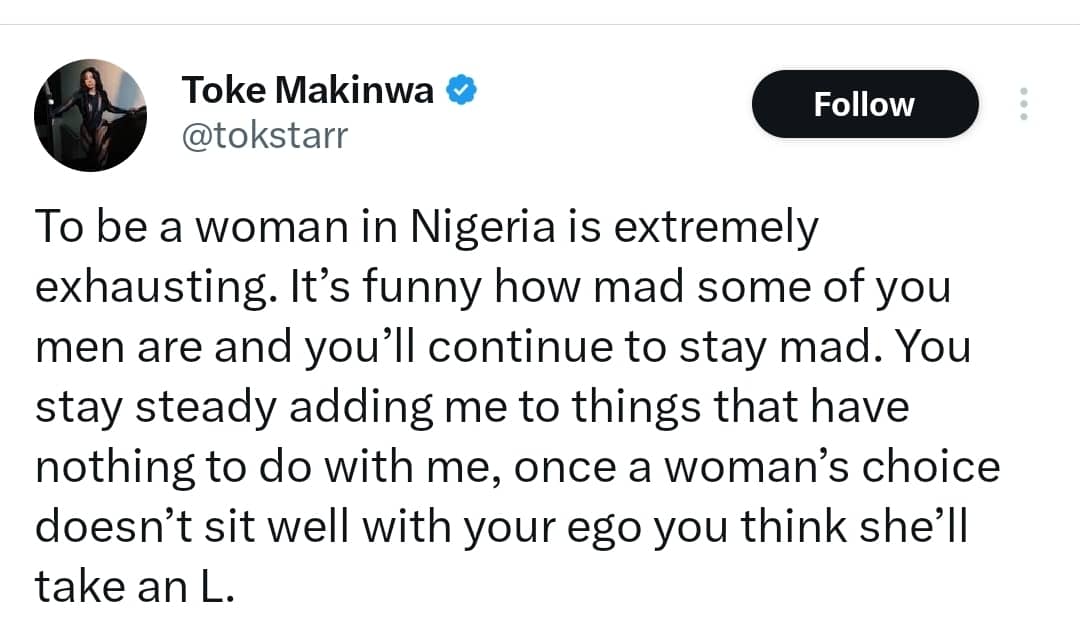This screenshot has height=638, width=1080.
Task: Open the @tokstarr profile handle link
Action: [x=264, y=136]
